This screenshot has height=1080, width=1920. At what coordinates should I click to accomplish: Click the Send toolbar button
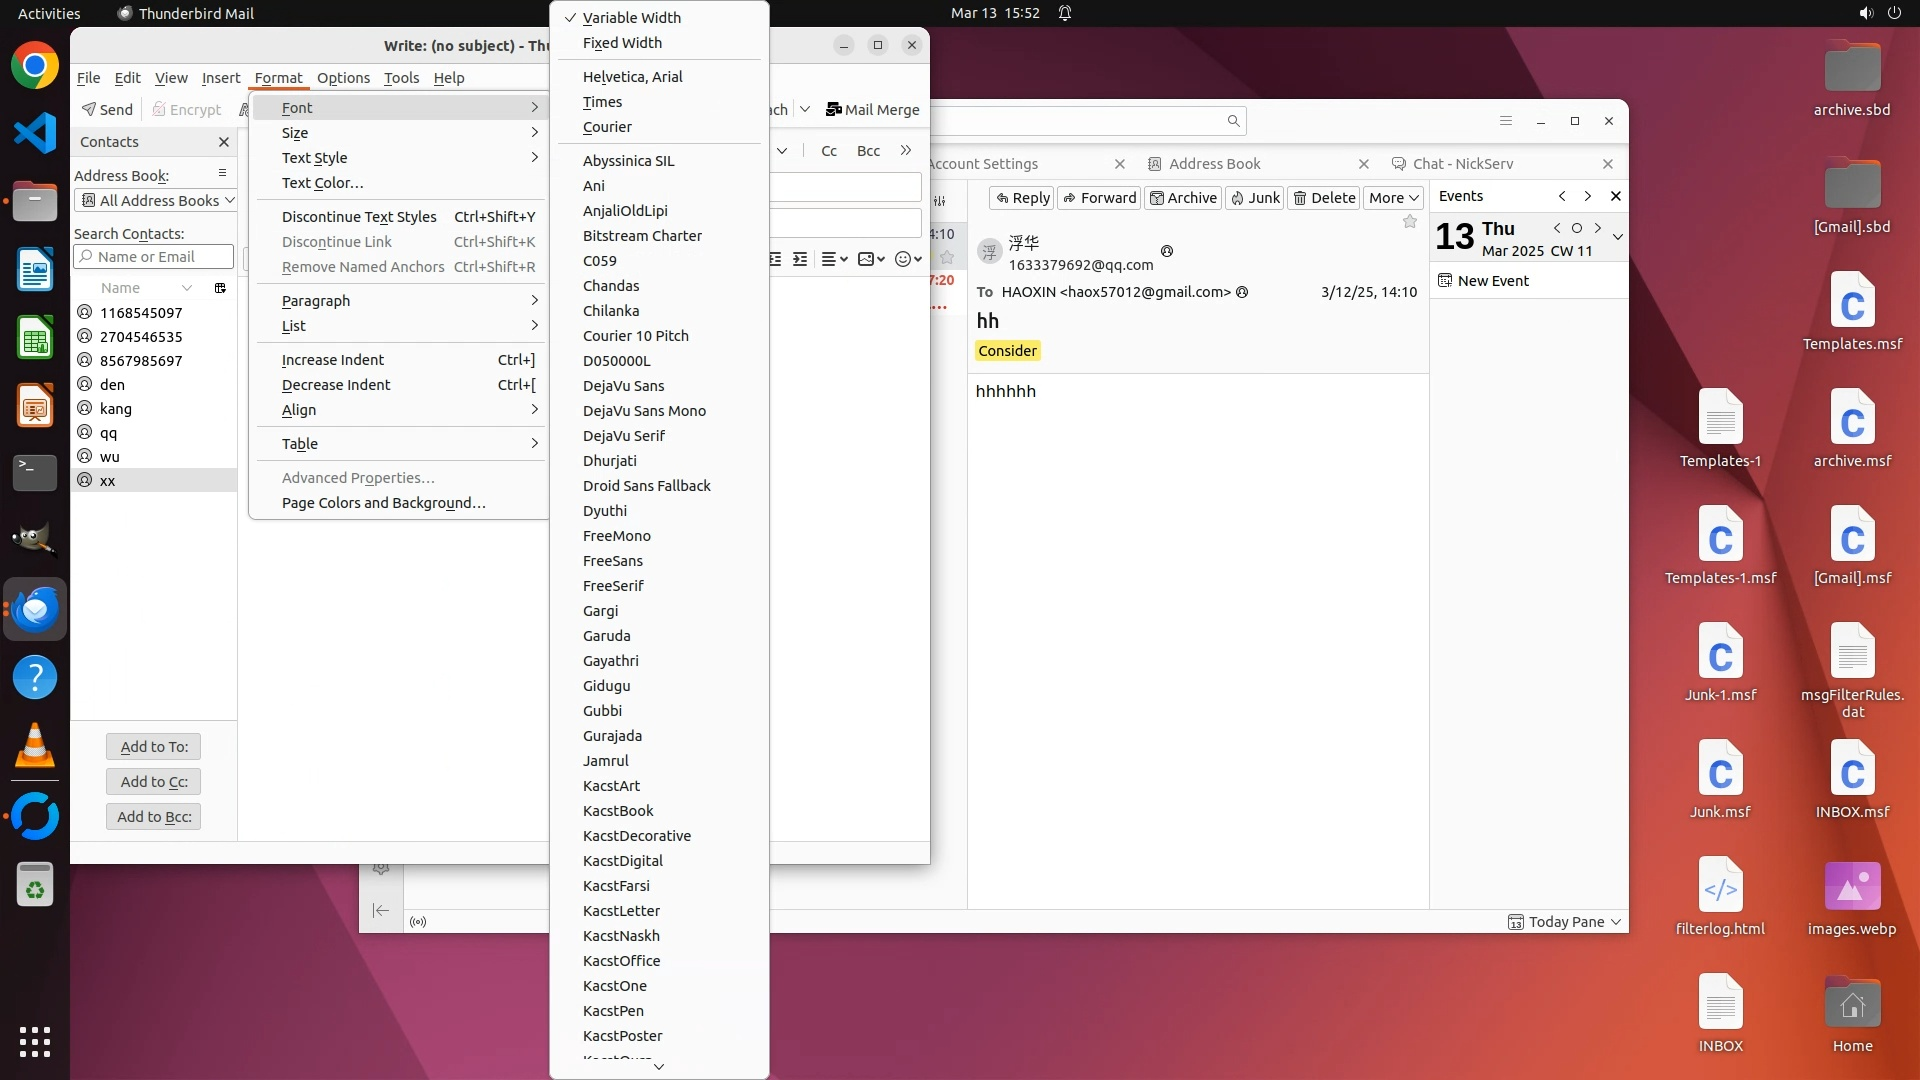coord(107,109)
